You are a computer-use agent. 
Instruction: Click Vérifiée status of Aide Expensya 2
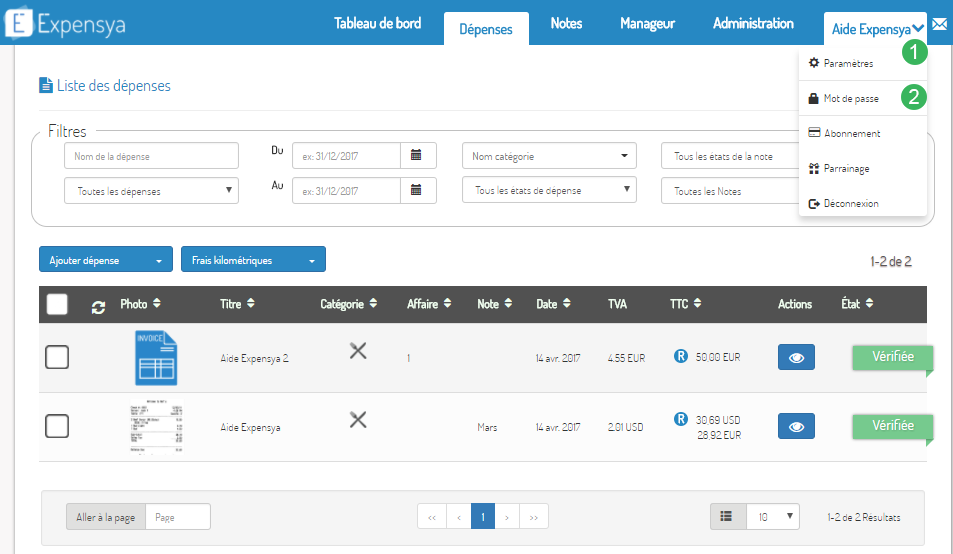tap(893, 357)
